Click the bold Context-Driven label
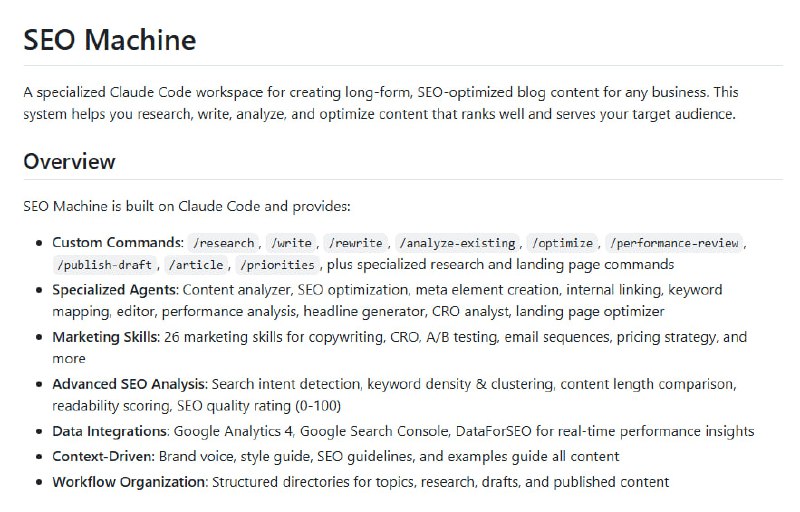Image resolution: width=800 pixels, height=512 pixels. pyautogui.click(x=102, y=456)
